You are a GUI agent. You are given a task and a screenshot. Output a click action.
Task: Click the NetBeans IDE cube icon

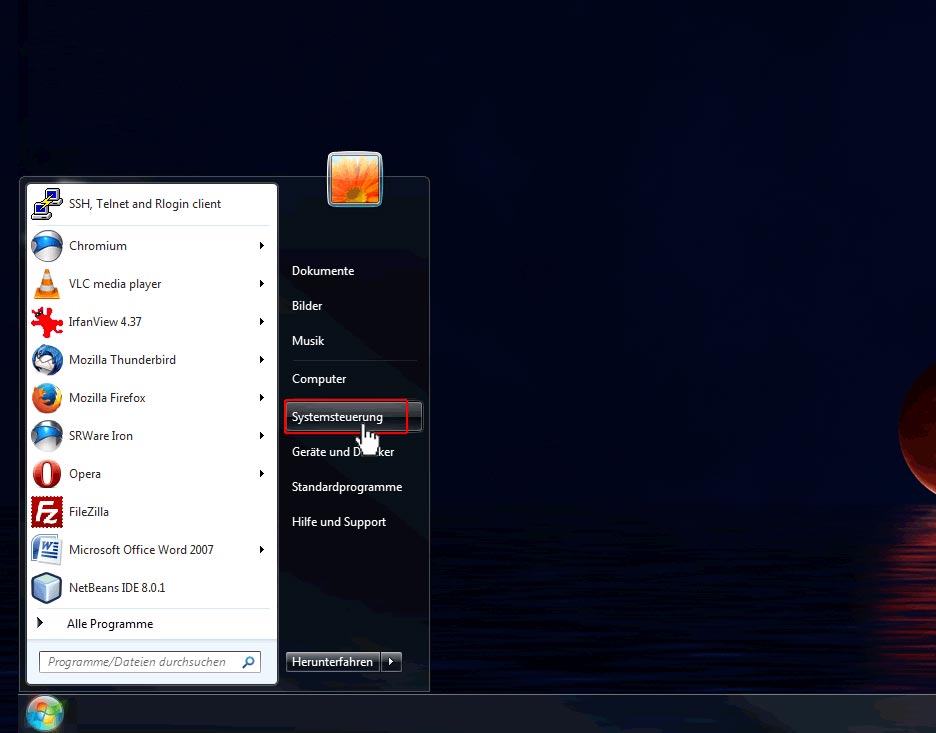click(47, 588)
